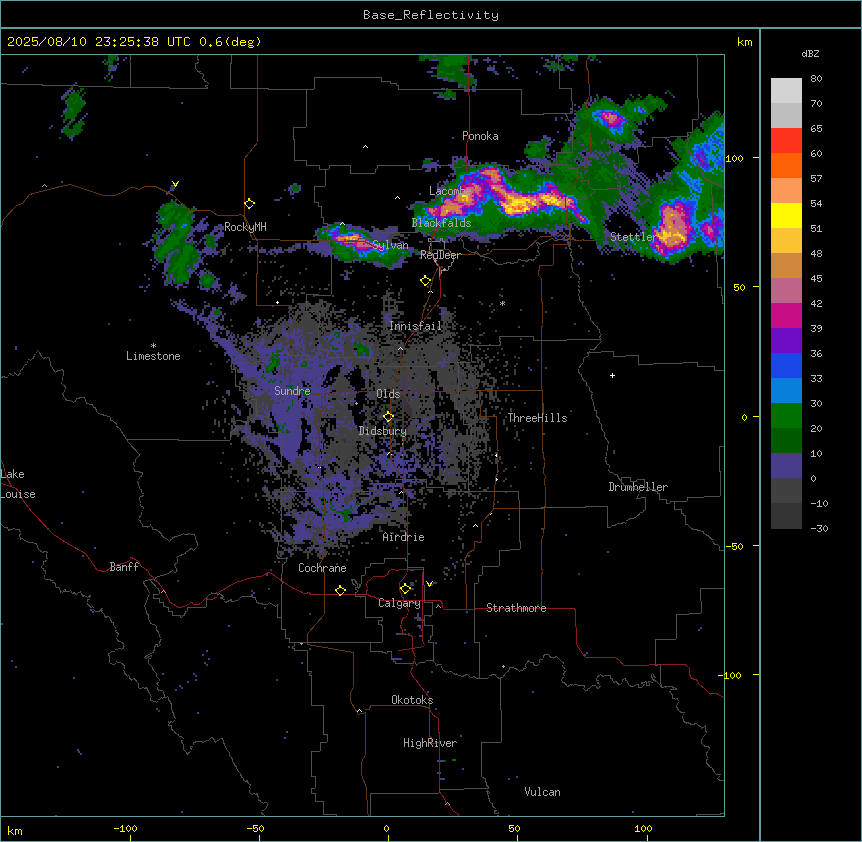Image resolution: width=862 pixels, height=842 pixels.
Task: Click the Sylvan label
Action: [x=390, y=245]
